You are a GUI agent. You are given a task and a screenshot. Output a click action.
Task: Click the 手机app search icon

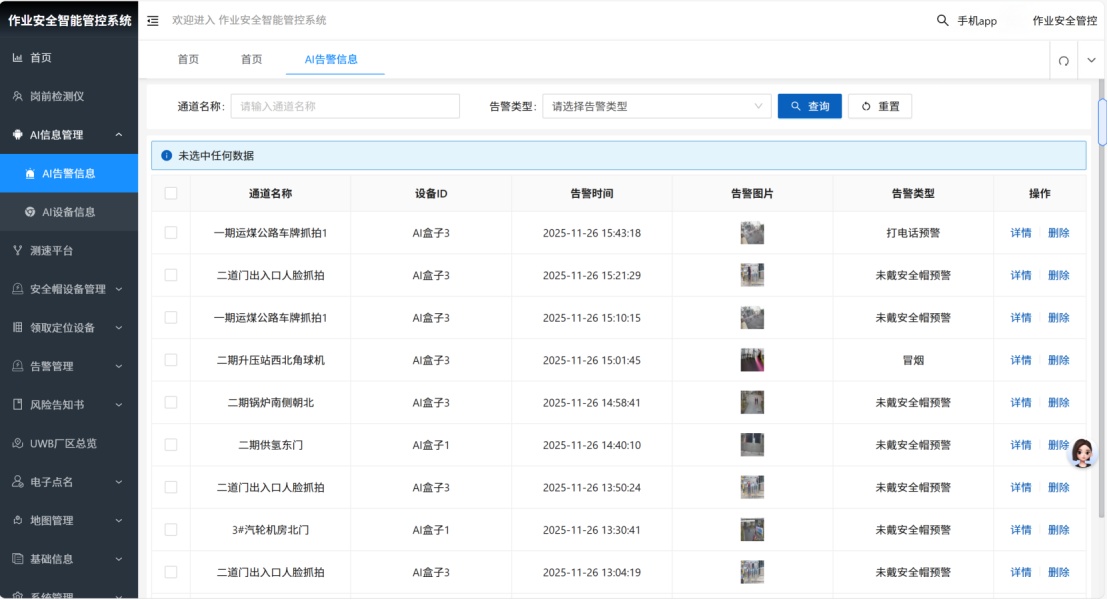pyautogui.click(x=942, y=21)
